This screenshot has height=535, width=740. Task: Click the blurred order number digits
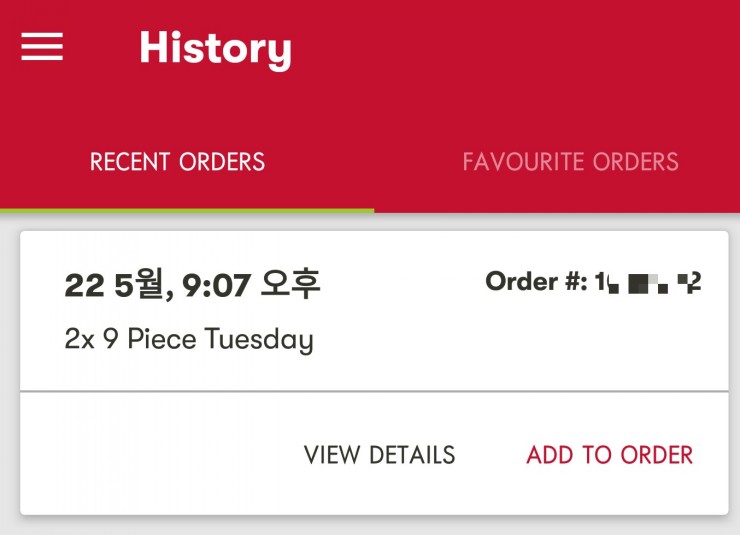click(648, 284)
